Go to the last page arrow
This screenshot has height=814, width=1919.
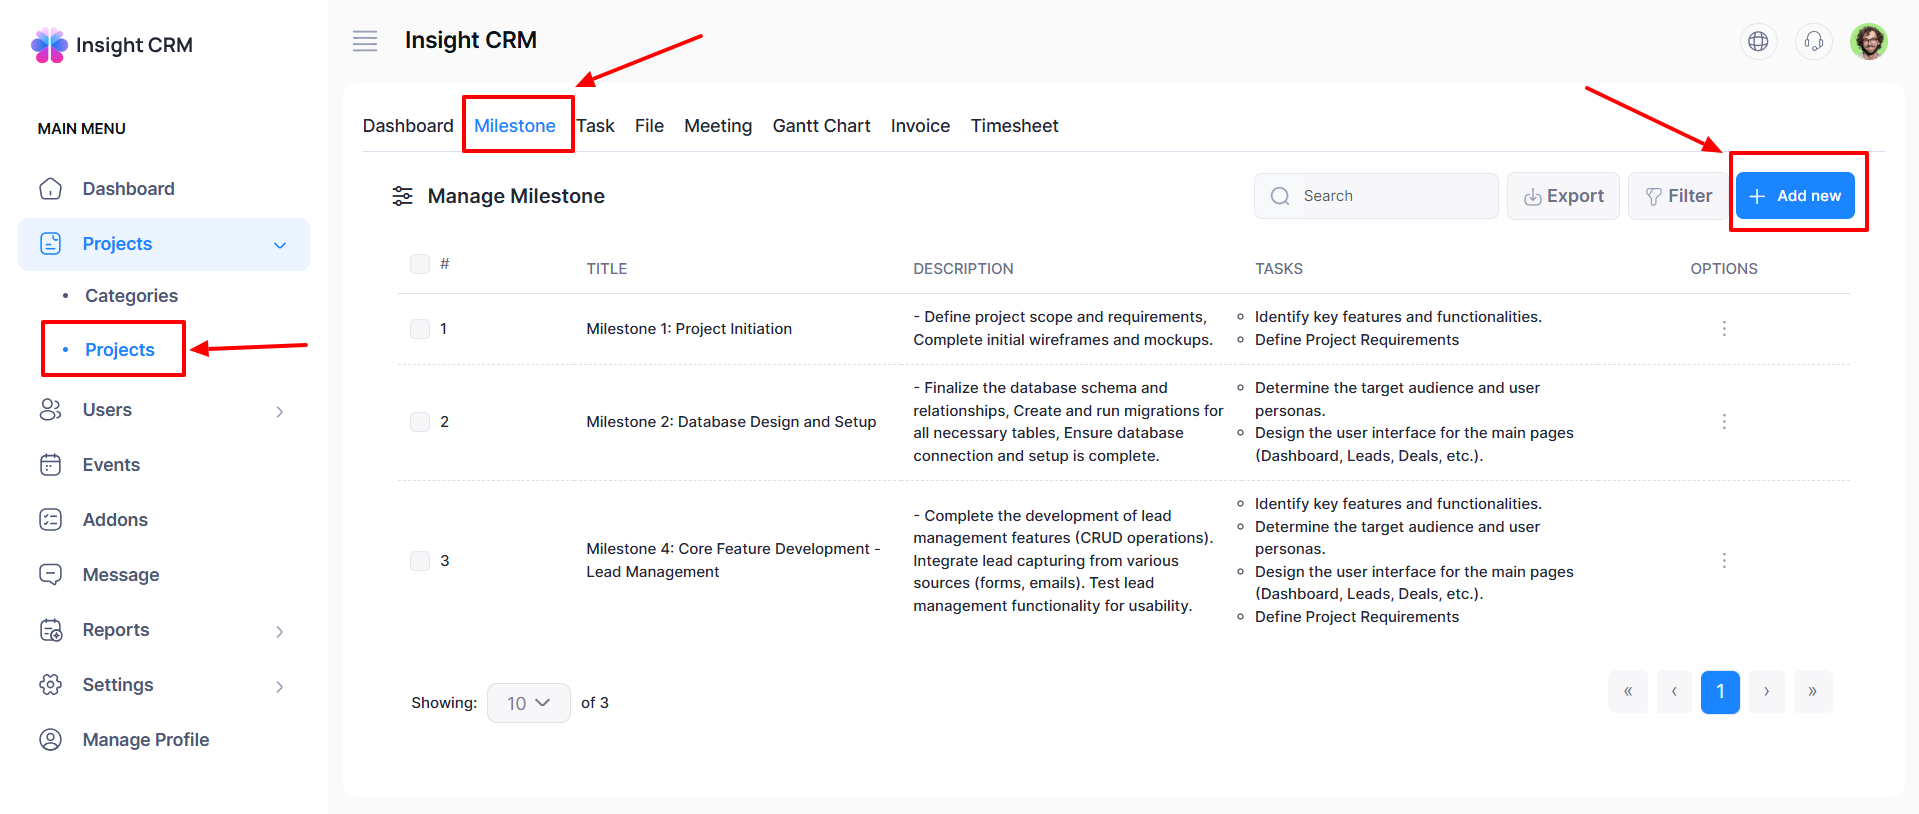[1812, 692]
